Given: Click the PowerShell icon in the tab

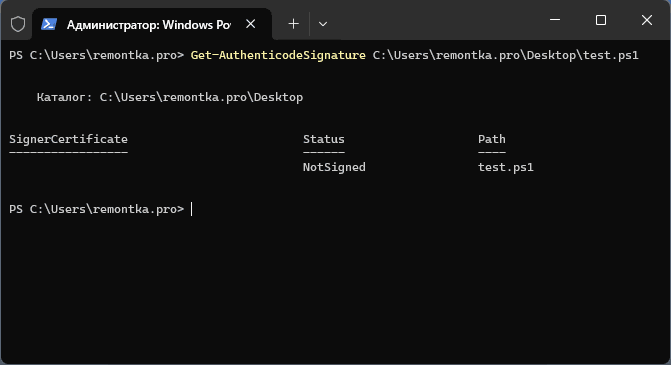Looking at the screenshot, I should point(49,24).
